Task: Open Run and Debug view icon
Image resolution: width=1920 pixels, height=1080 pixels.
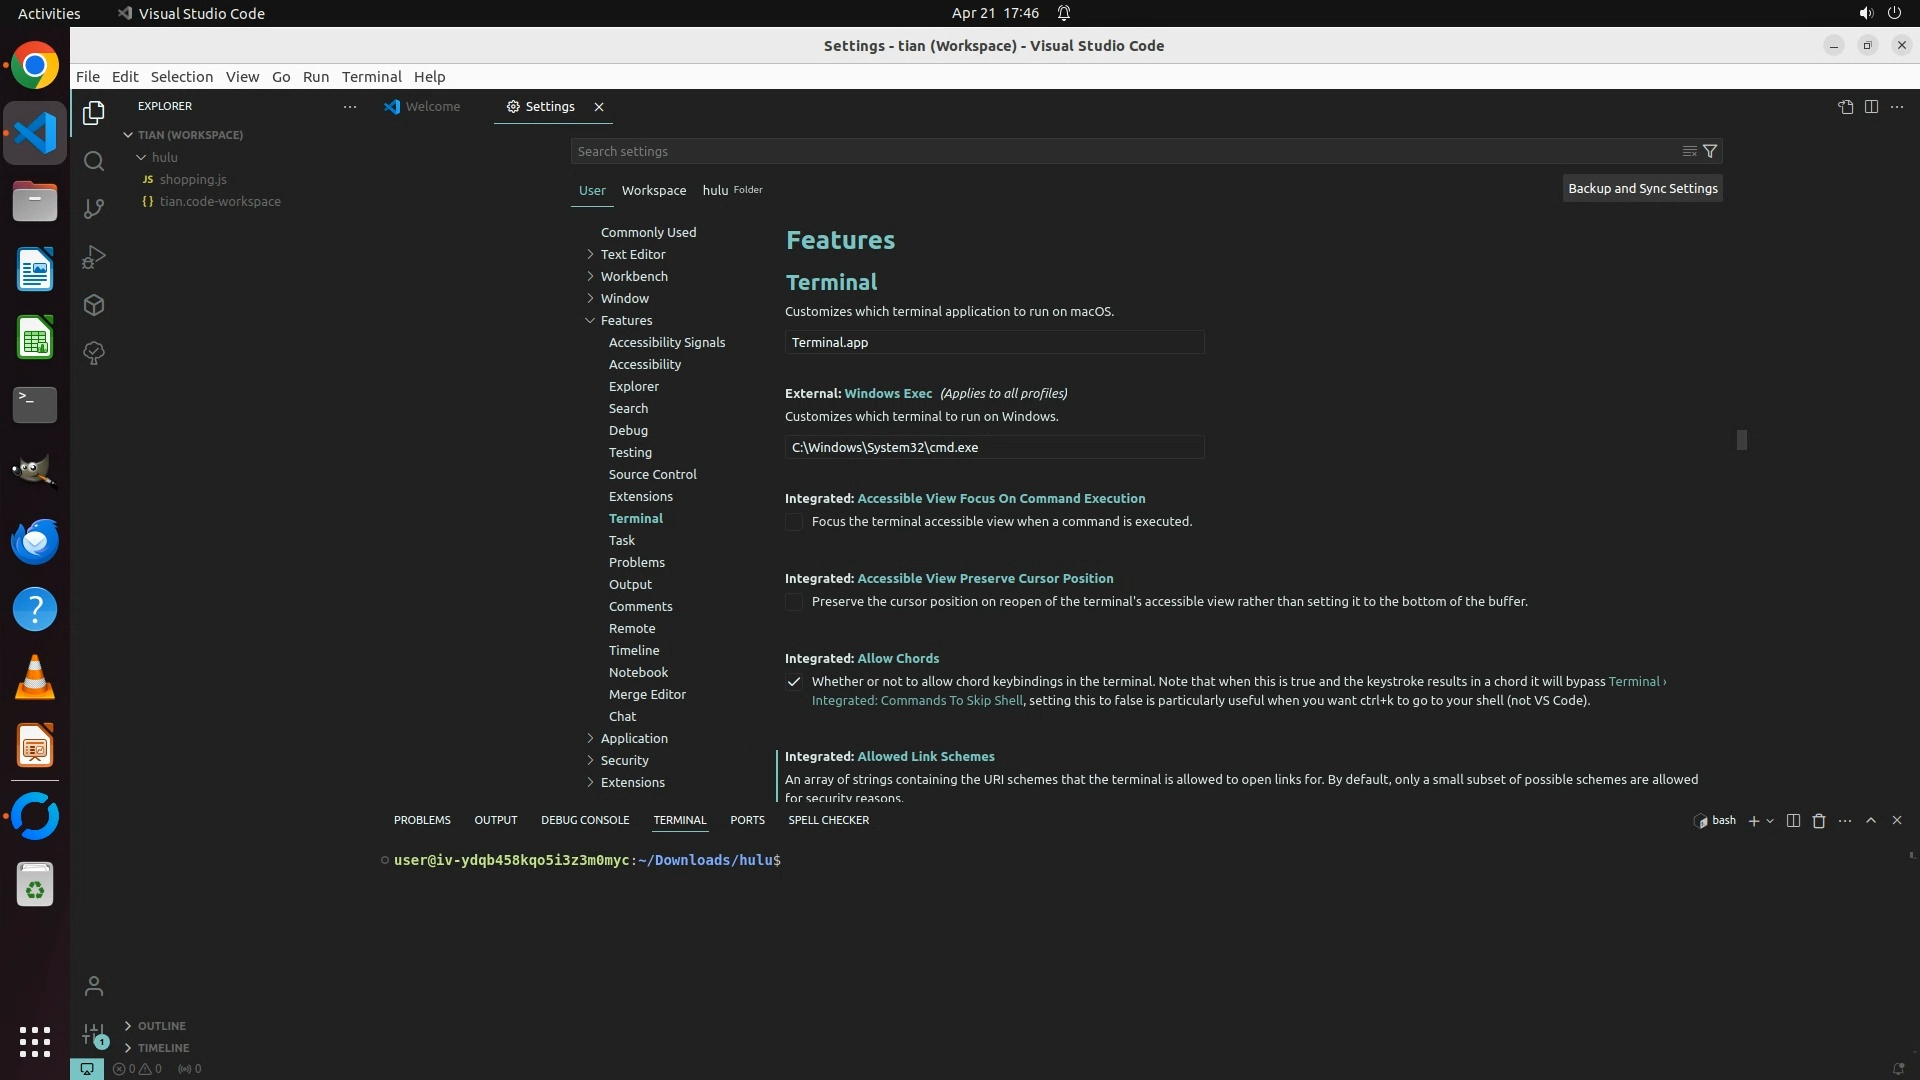Action: 94,257
